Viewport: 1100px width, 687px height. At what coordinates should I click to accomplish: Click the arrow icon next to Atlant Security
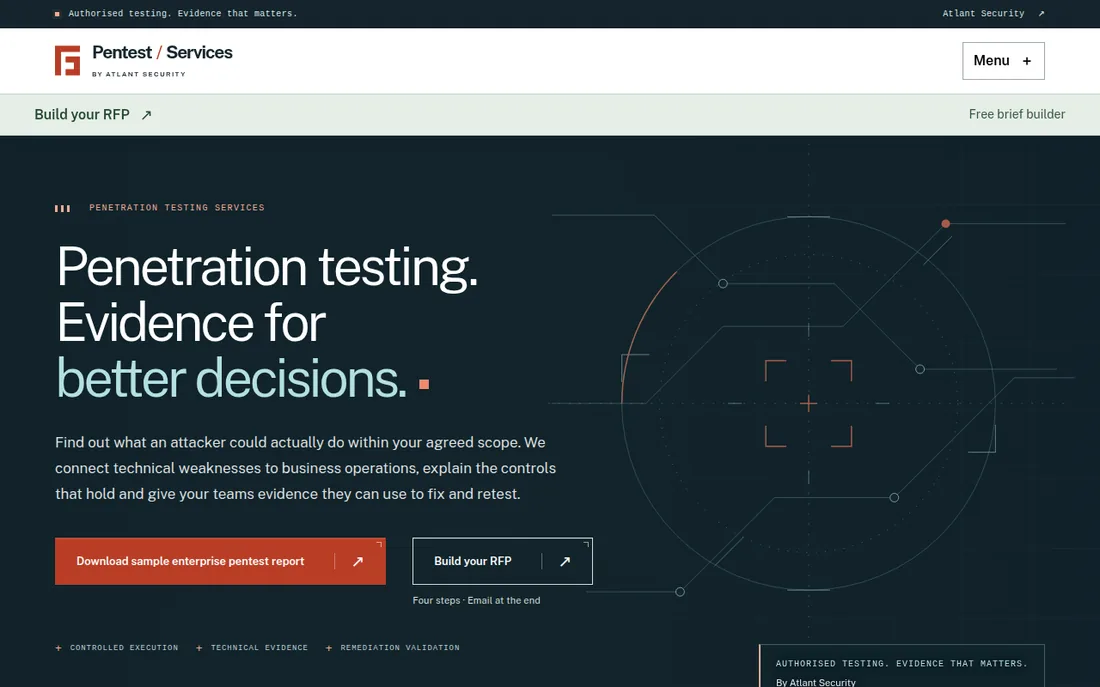click(1041, 13)
